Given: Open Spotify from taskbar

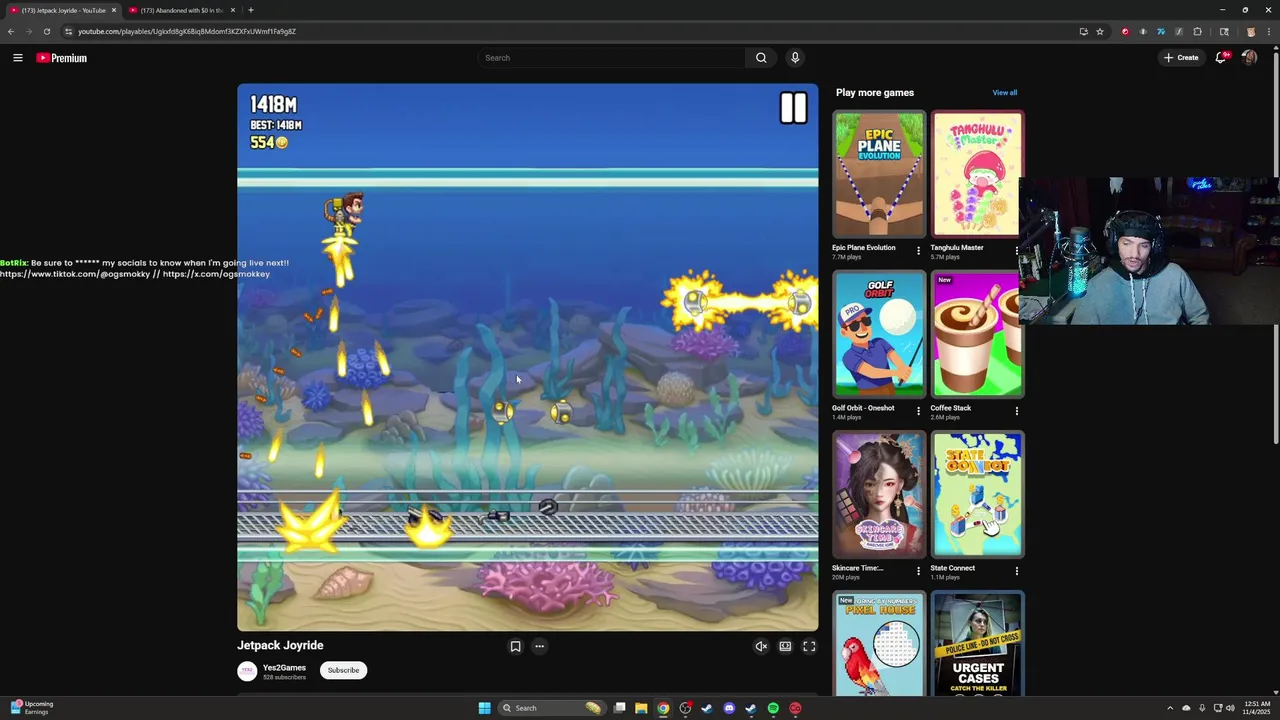Looking at the screenshot, I should point(773,708).
